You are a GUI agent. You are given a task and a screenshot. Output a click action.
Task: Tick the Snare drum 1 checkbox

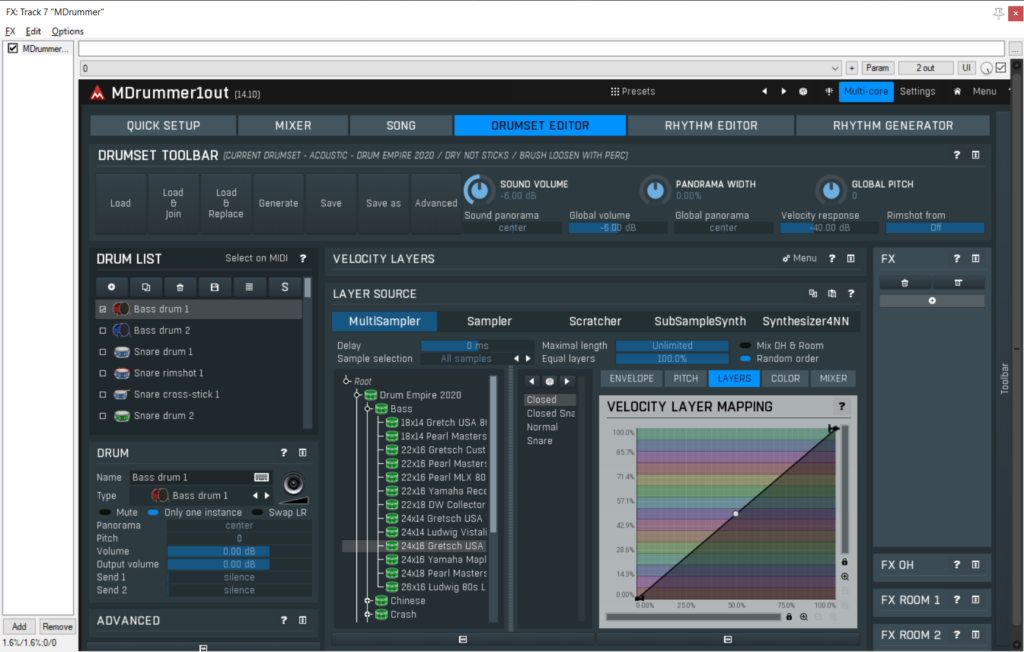pos(103,352)
